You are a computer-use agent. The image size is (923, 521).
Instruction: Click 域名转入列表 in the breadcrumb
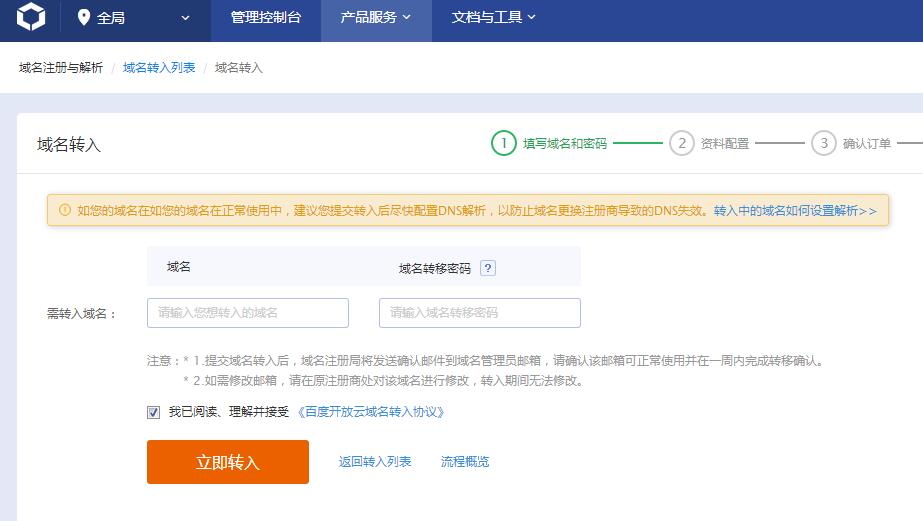tap(159, 68)
